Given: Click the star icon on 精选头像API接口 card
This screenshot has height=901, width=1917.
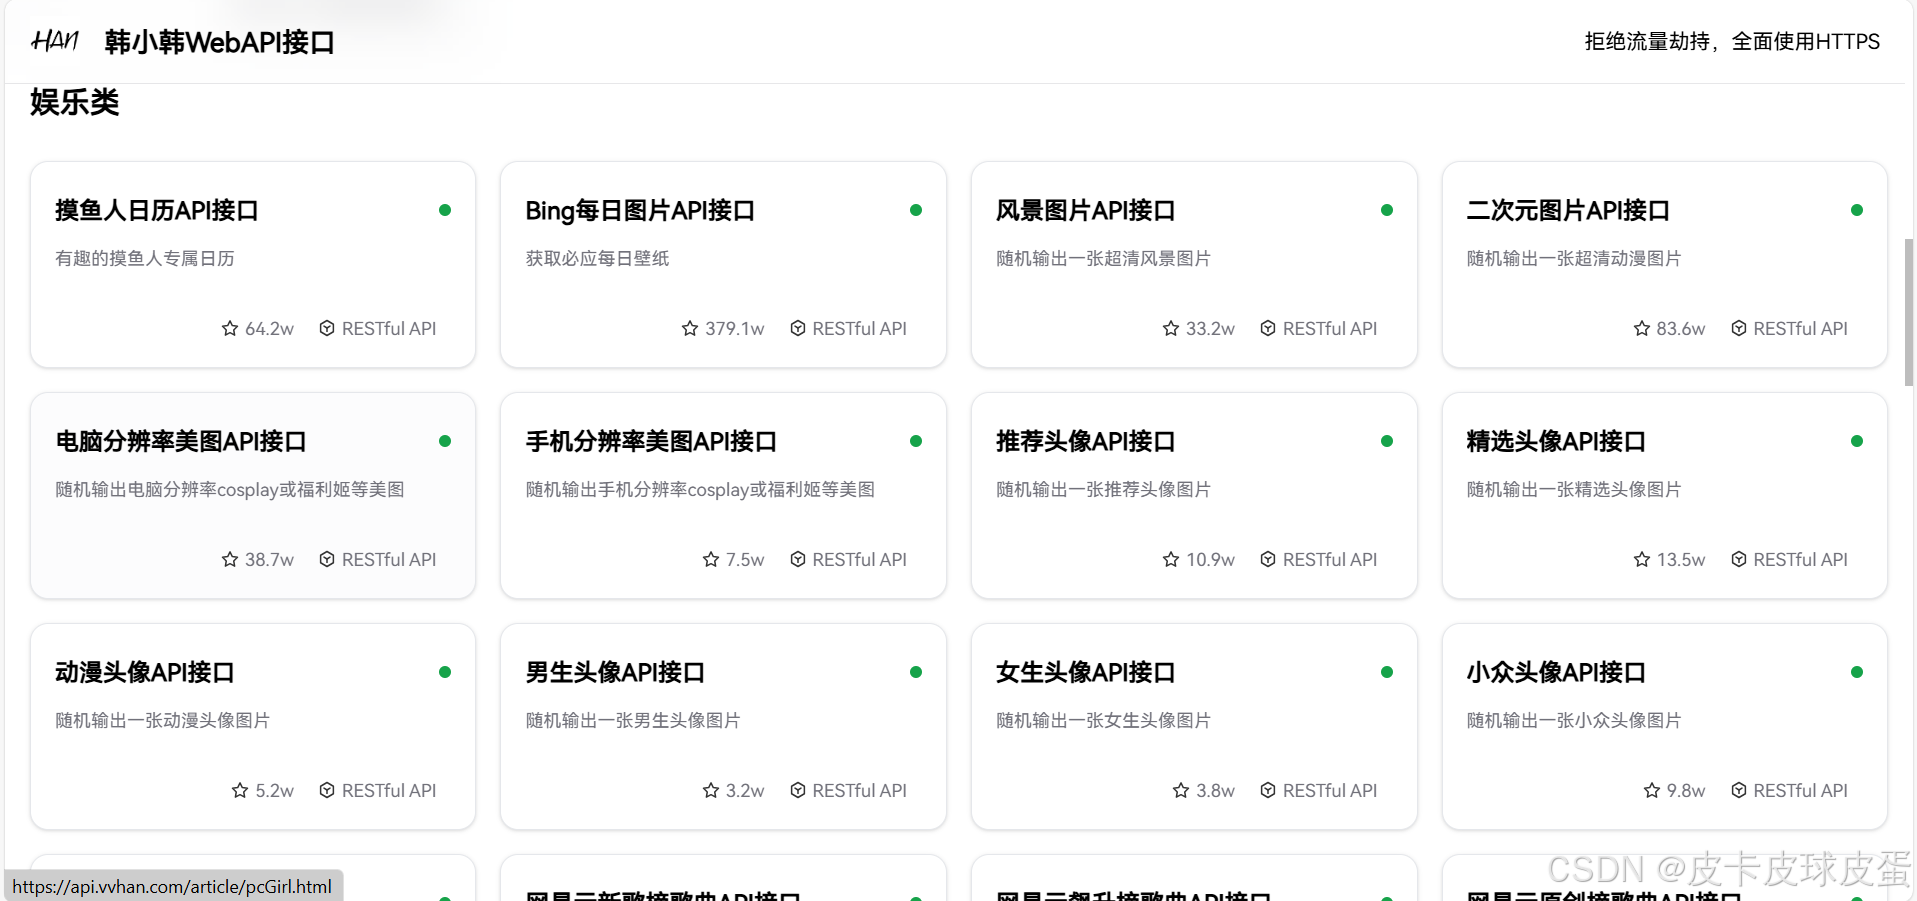Looking at the screenshot, I should (x=1640, y=559).
